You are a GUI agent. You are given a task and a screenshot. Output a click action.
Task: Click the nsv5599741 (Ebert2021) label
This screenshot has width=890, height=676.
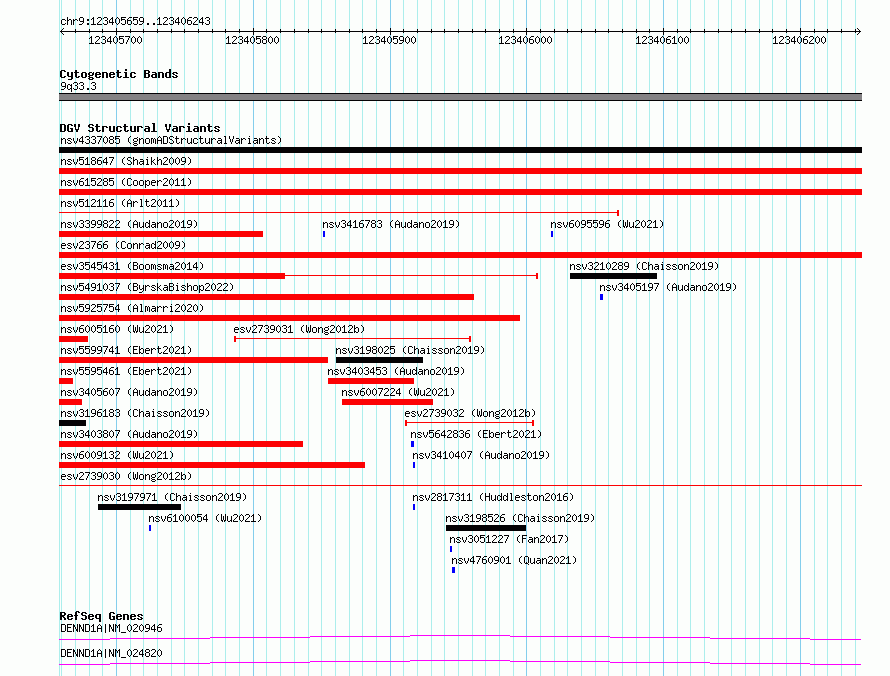click(x=126, y=350)
